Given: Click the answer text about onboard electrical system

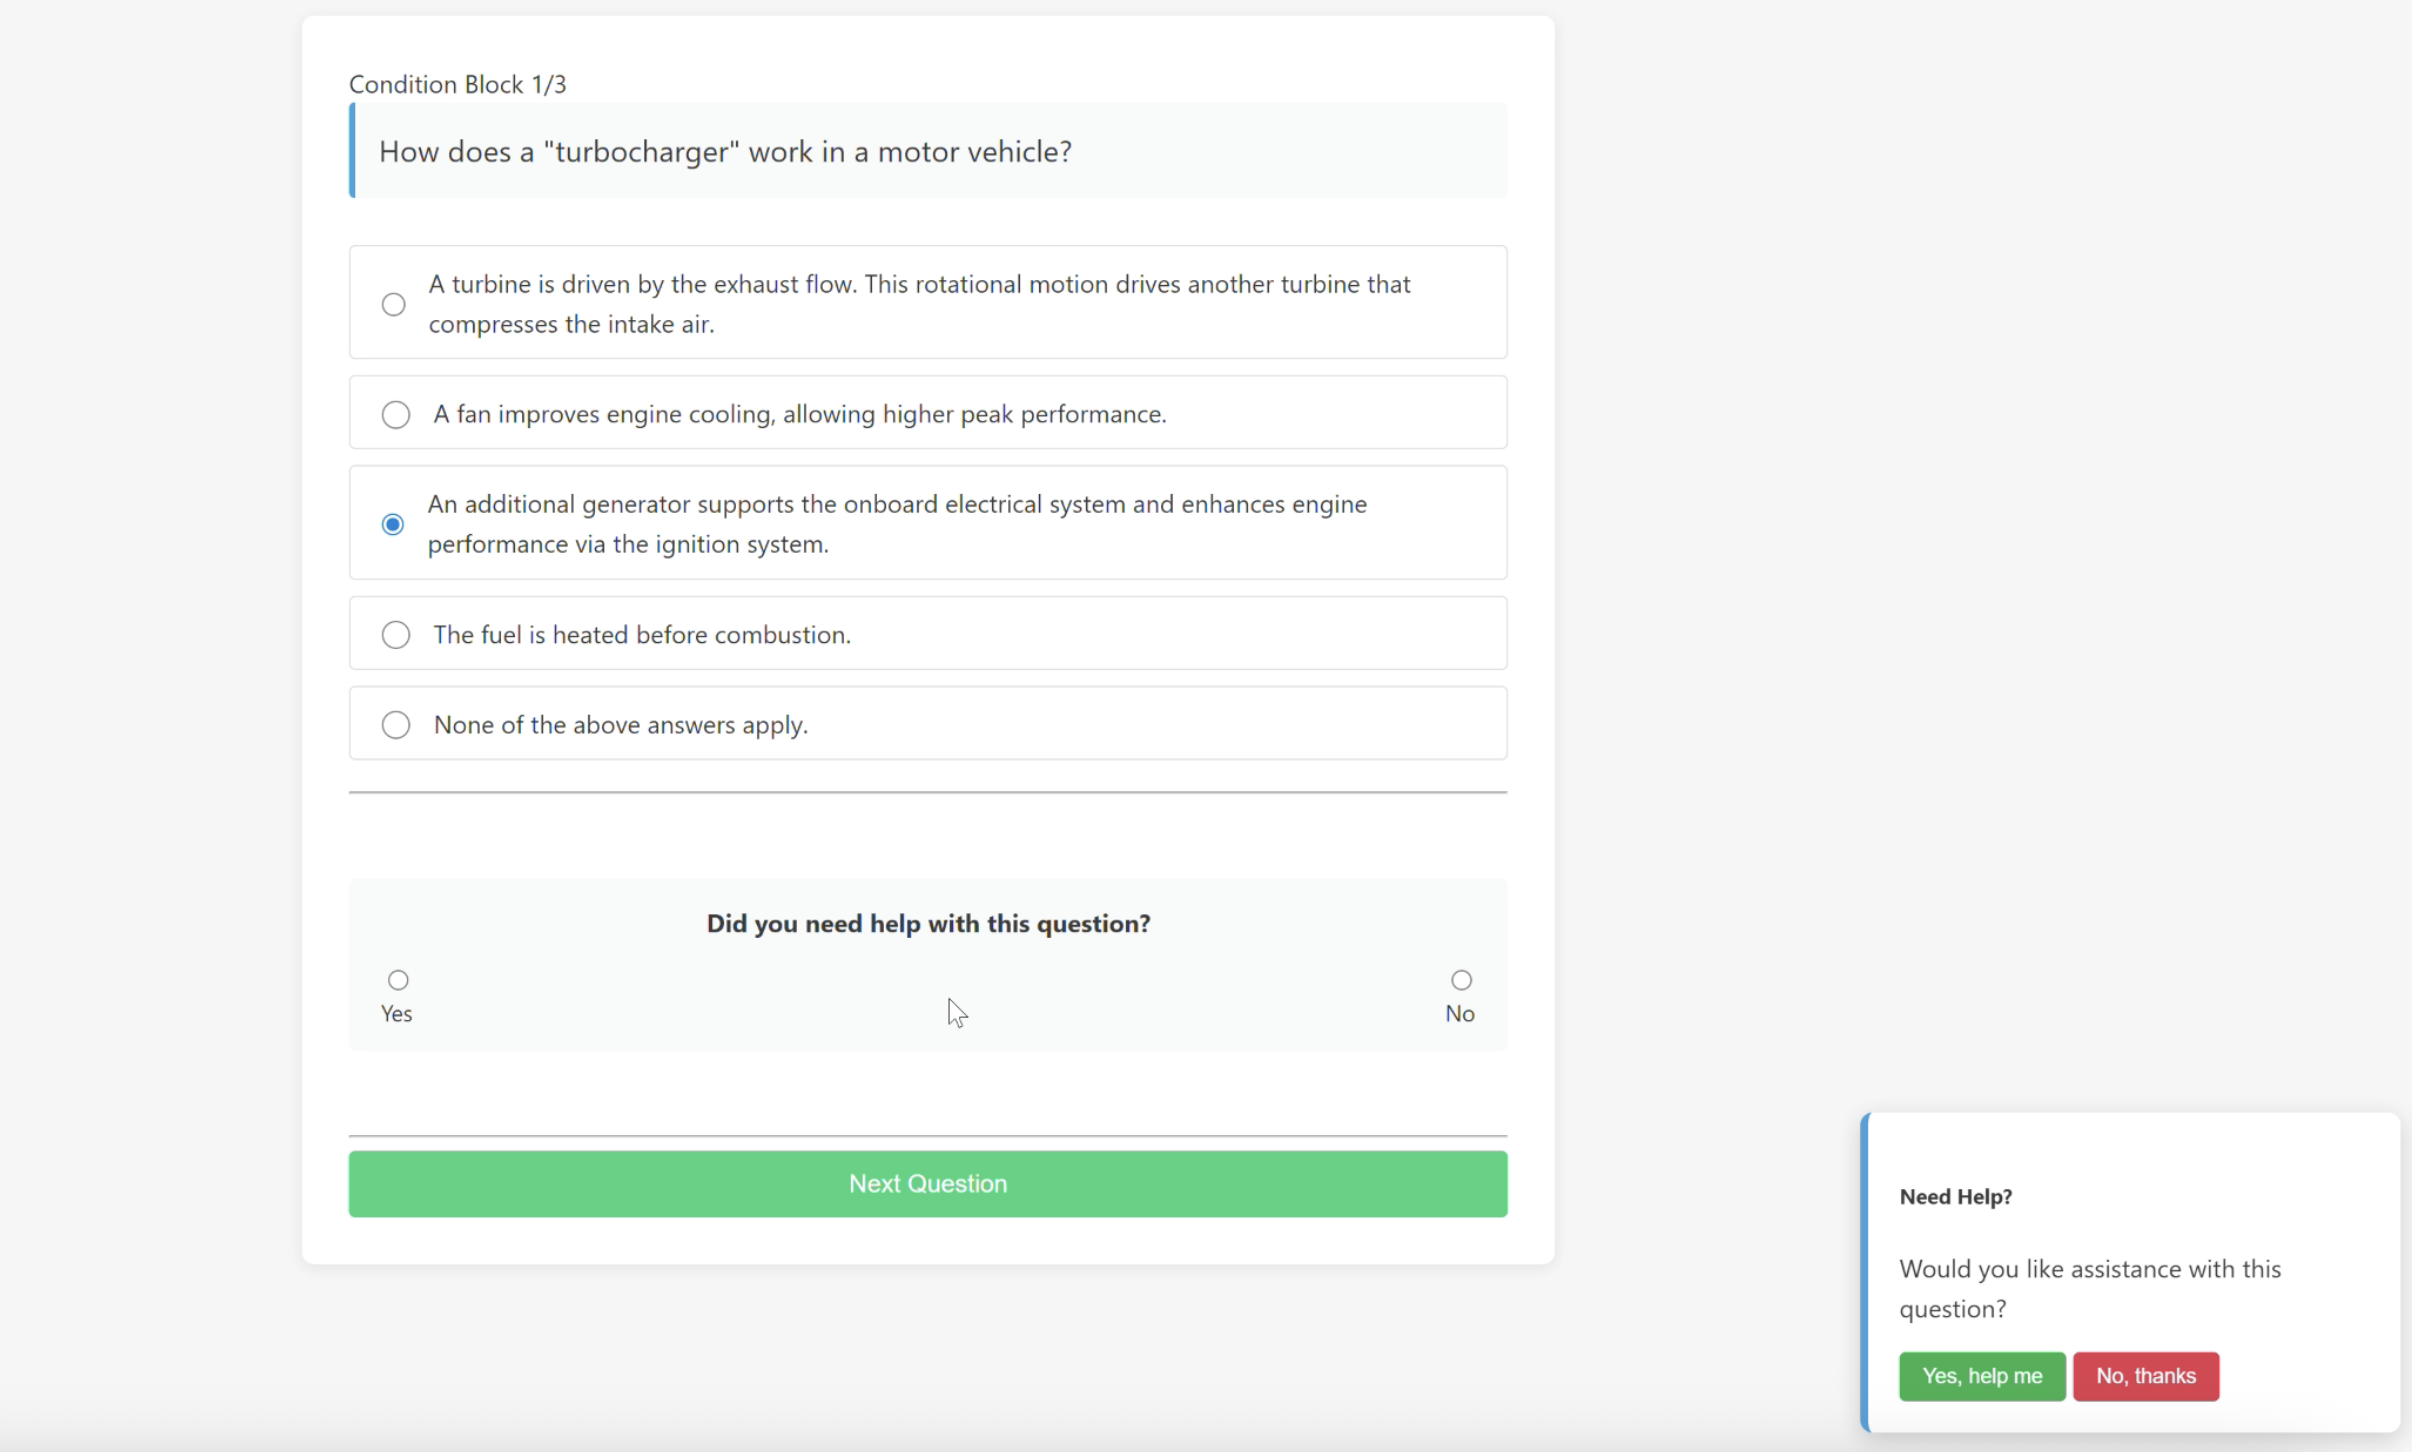Looking at the screenshot, I should click(896, 524).
